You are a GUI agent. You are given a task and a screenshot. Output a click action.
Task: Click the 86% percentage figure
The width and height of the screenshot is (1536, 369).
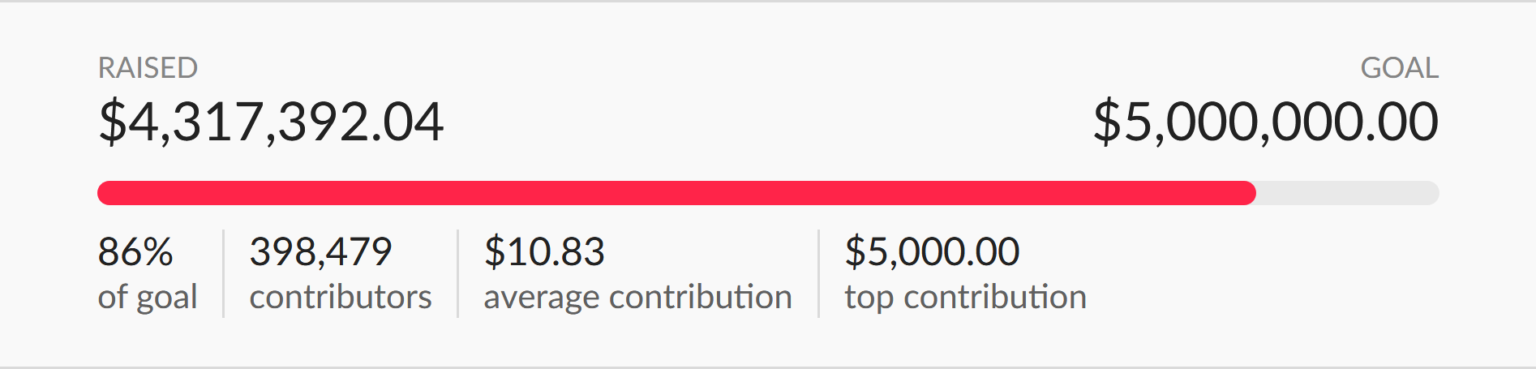(x=135, y=252)
